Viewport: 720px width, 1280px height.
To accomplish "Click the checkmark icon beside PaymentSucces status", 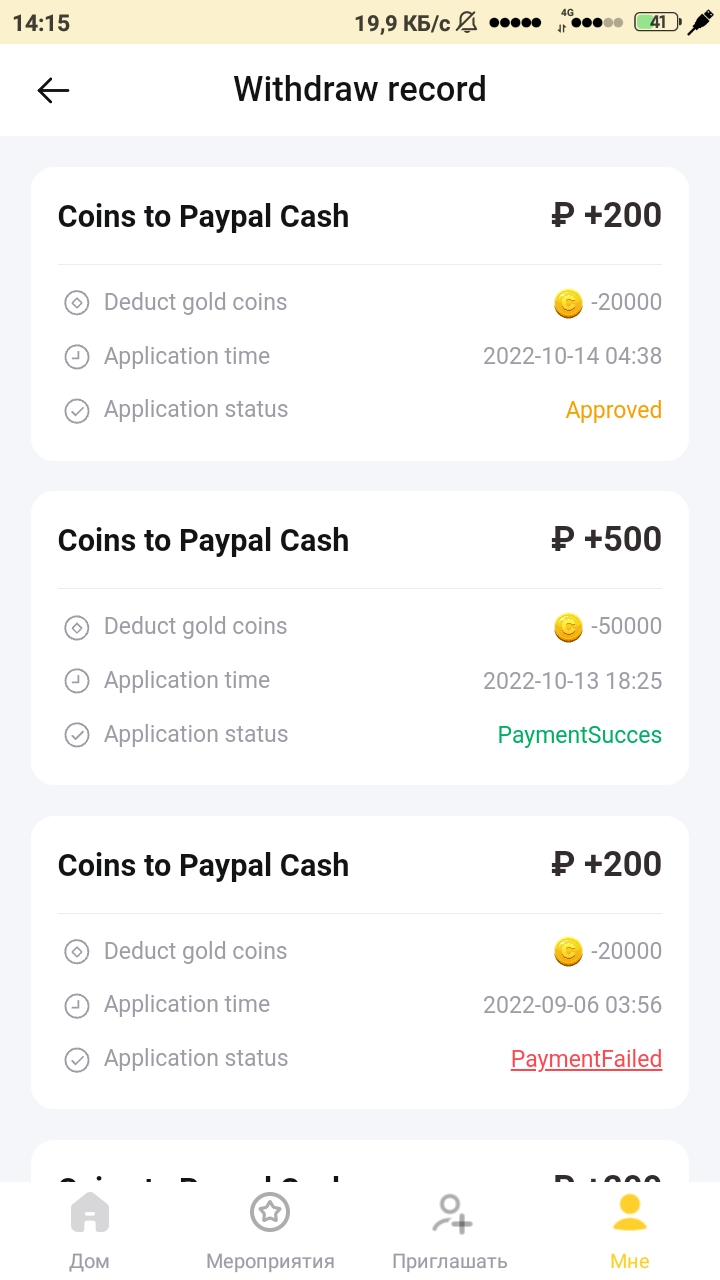I will pyautogui.click(x=77, y=735).
